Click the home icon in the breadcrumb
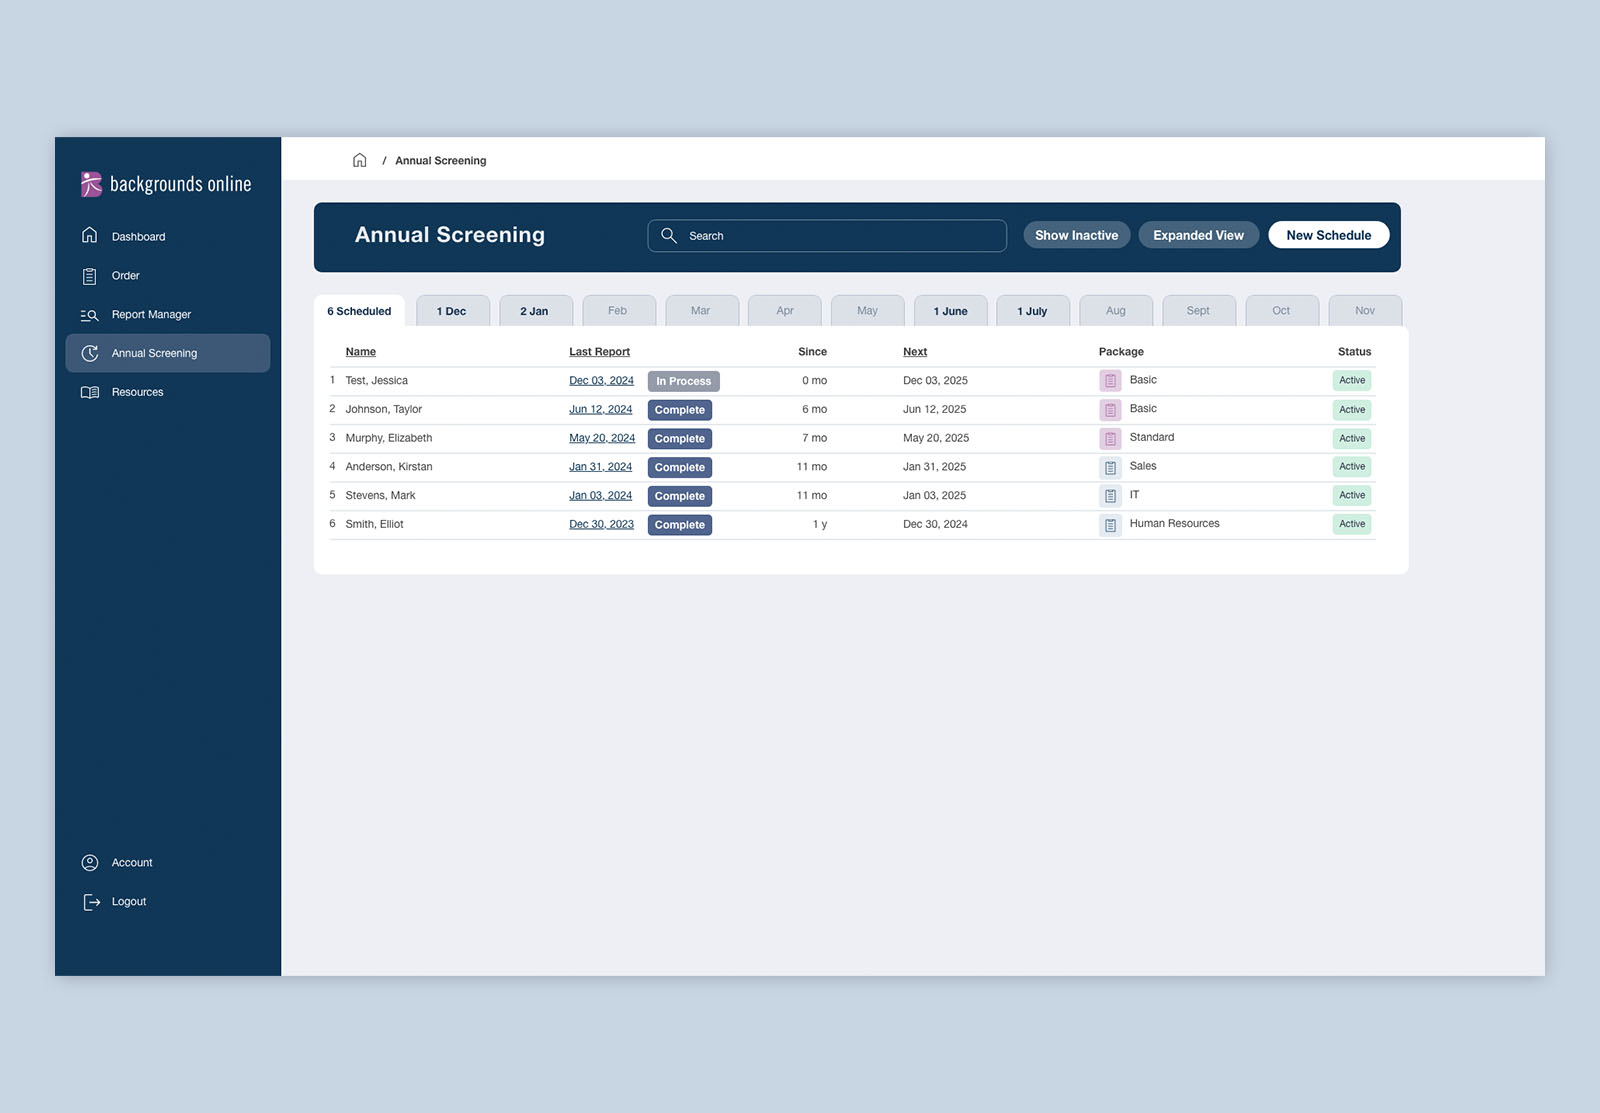This screenshot has height=1113, width=1600. pyautogui.click(x=359, y=160)
